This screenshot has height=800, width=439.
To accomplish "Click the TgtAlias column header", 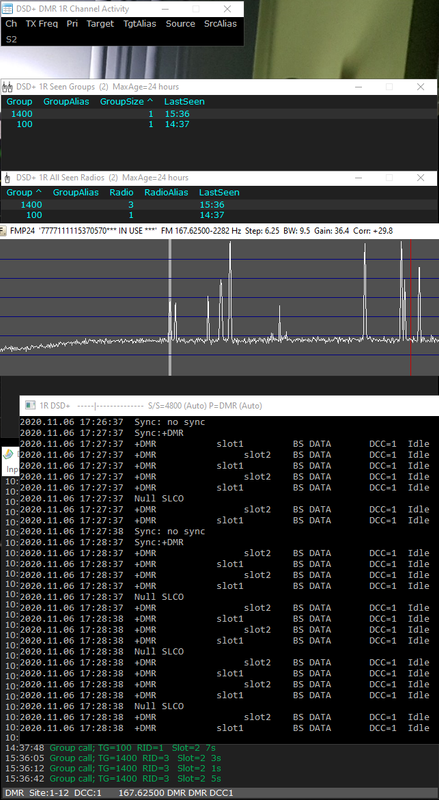I will [140, 23].
